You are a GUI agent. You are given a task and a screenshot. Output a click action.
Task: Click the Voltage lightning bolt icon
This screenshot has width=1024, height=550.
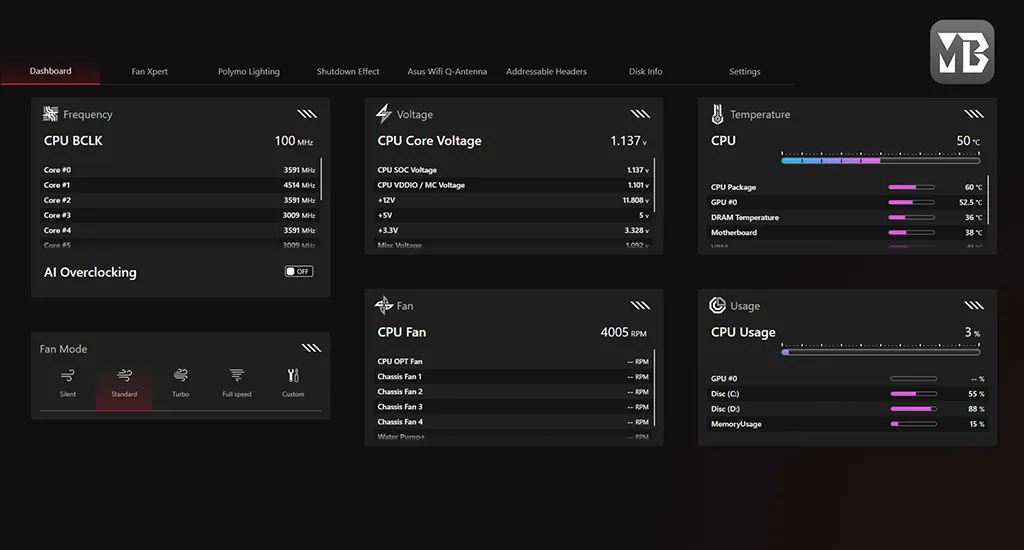(x=384, y=114)
